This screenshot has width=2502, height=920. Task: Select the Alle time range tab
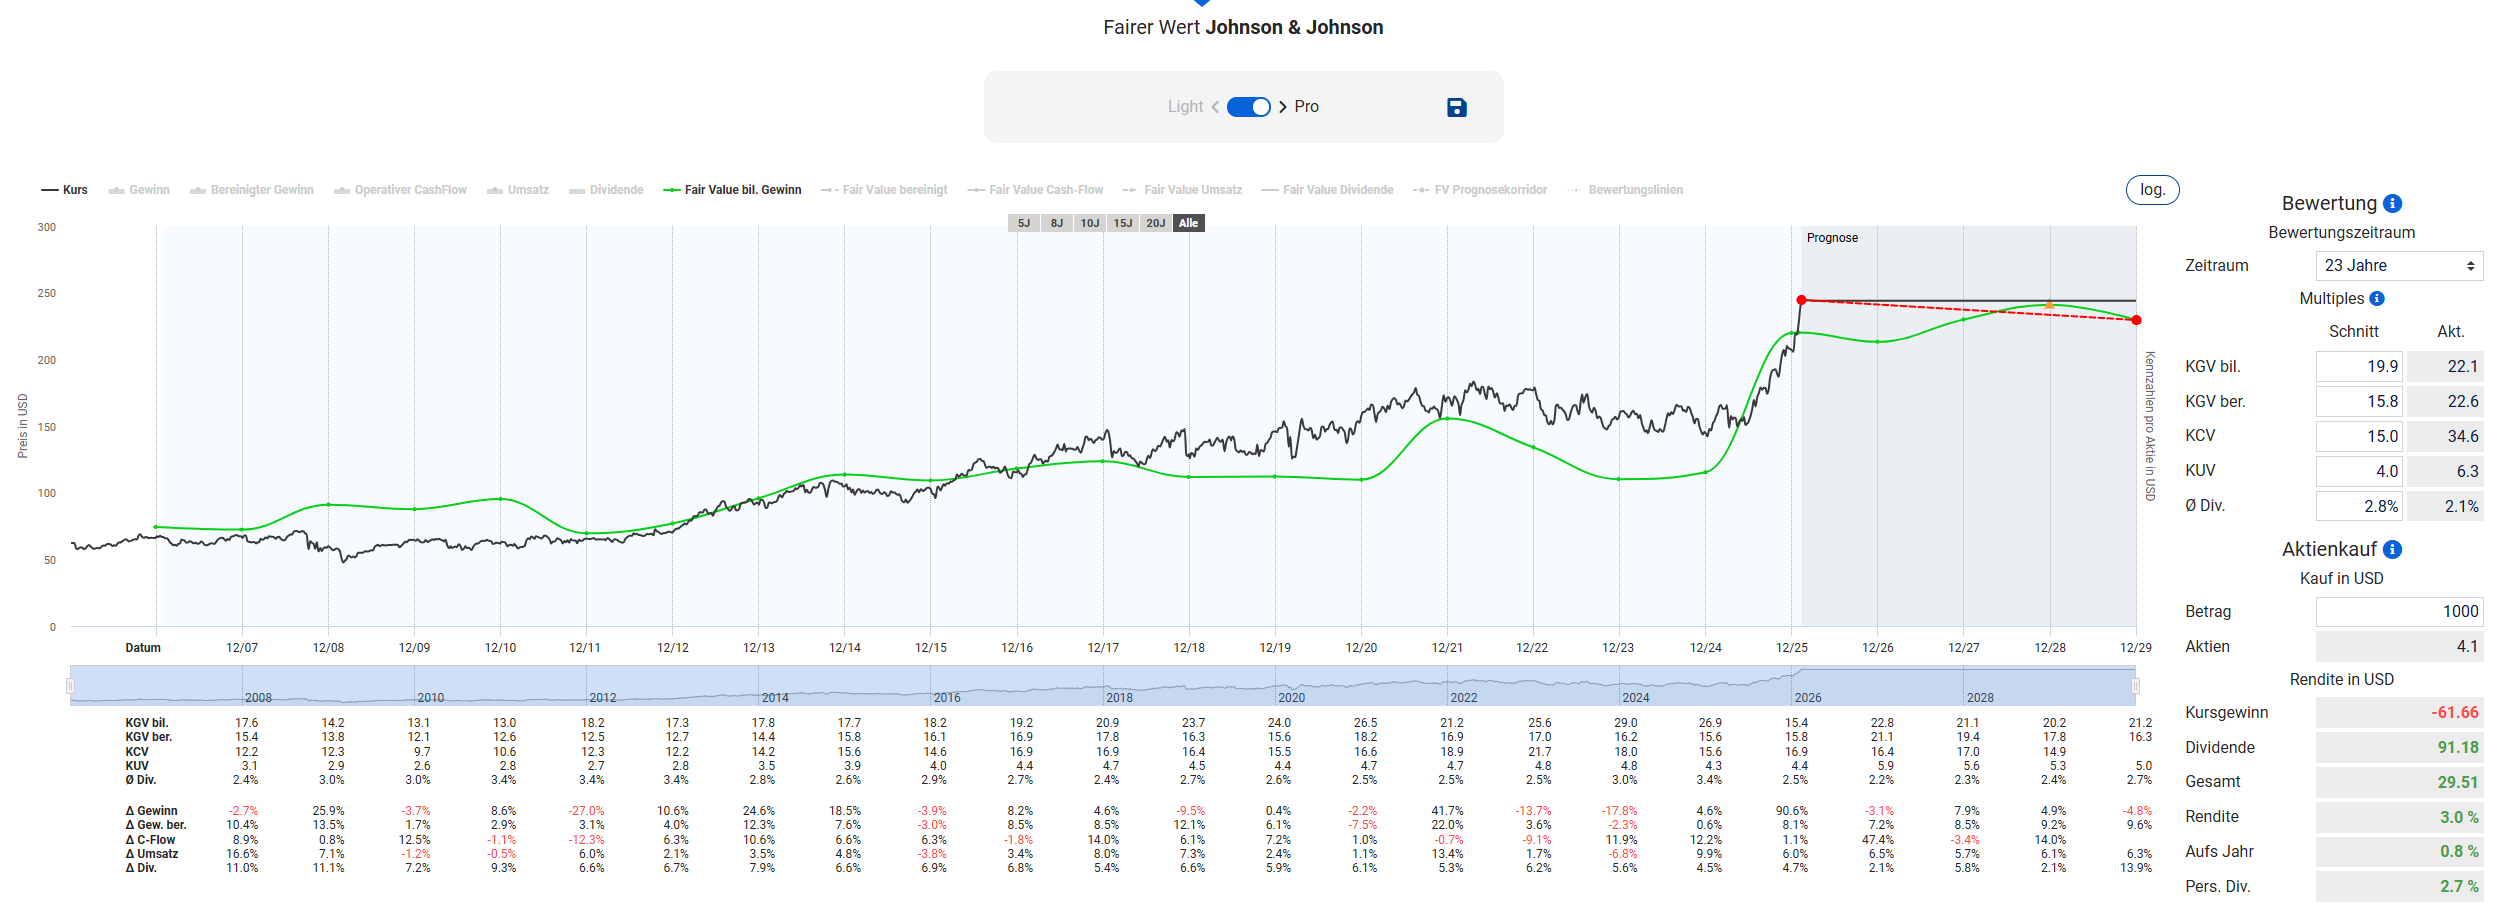1188,223
